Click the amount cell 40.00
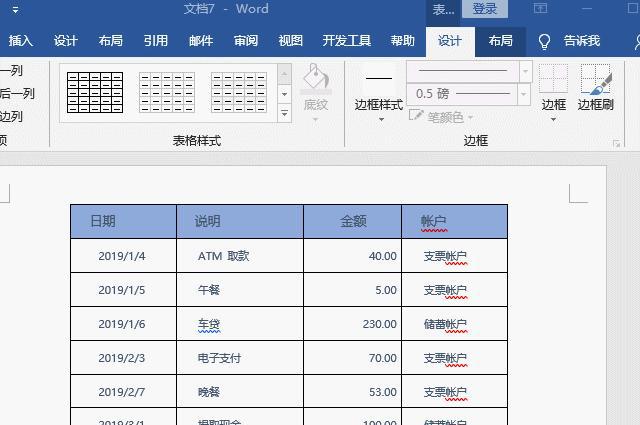 [353, 256]
